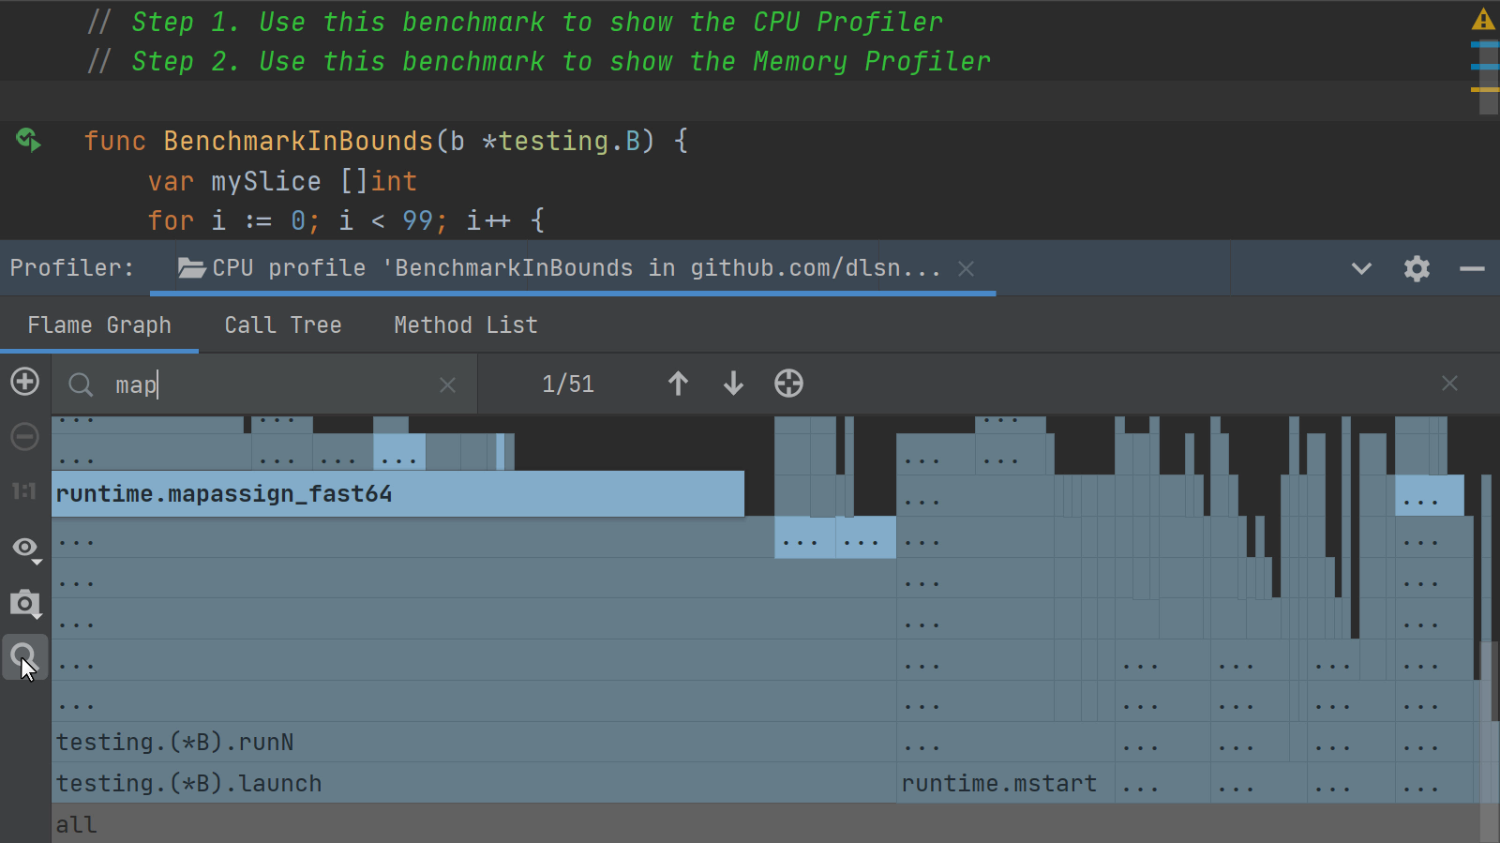
Task: Go to next search occurrence arrow
Action: (x=733, y=384)
